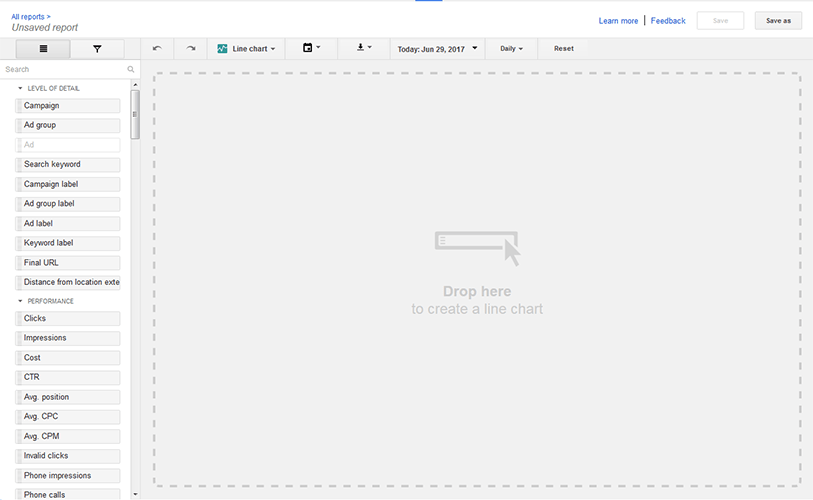Image resolution: width=813 pixels, height=500 pixels.
Task: Focus the Search input field
Action: (x=65, y=70)
